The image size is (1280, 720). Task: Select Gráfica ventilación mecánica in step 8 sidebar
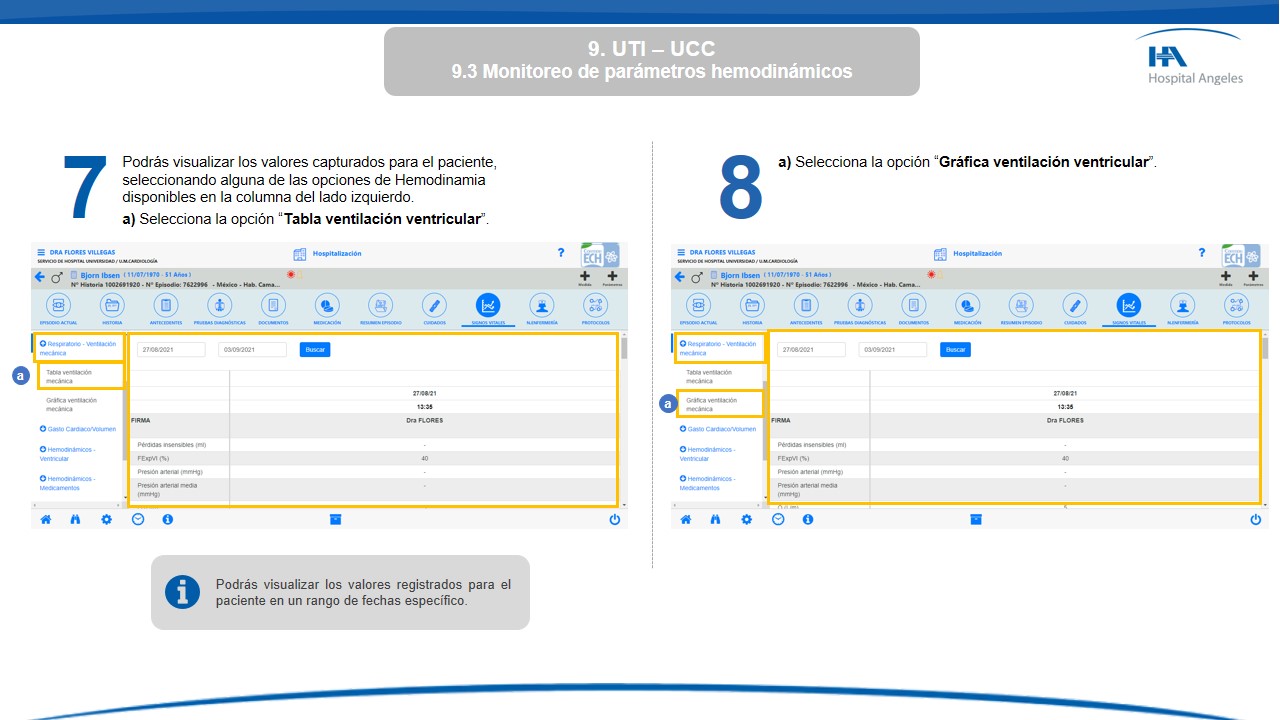pyautogui.click(x=719, y=404)
